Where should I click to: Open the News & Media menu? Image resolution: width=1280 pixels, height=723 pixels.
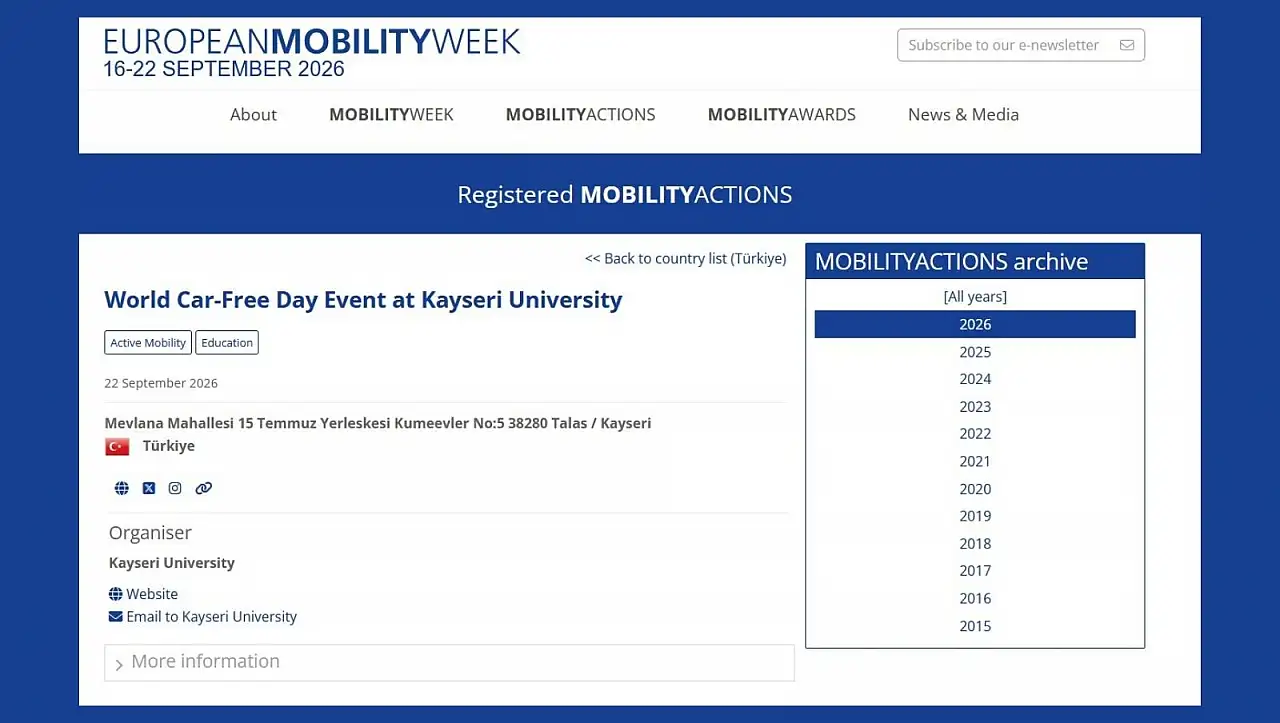pyautogui.click(x=963, y=115)
